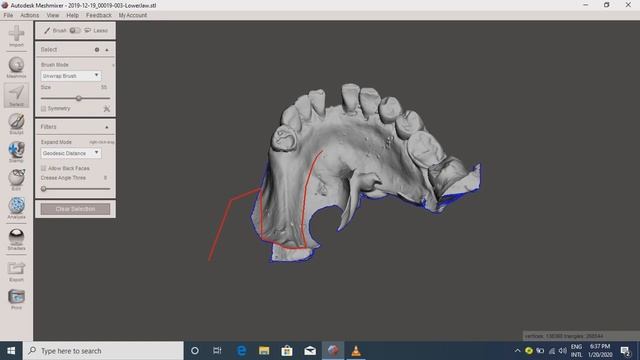Viewport: 640px width, 360px height.
Task: Open the clock showing 6:37 PM
Action: 600,351
